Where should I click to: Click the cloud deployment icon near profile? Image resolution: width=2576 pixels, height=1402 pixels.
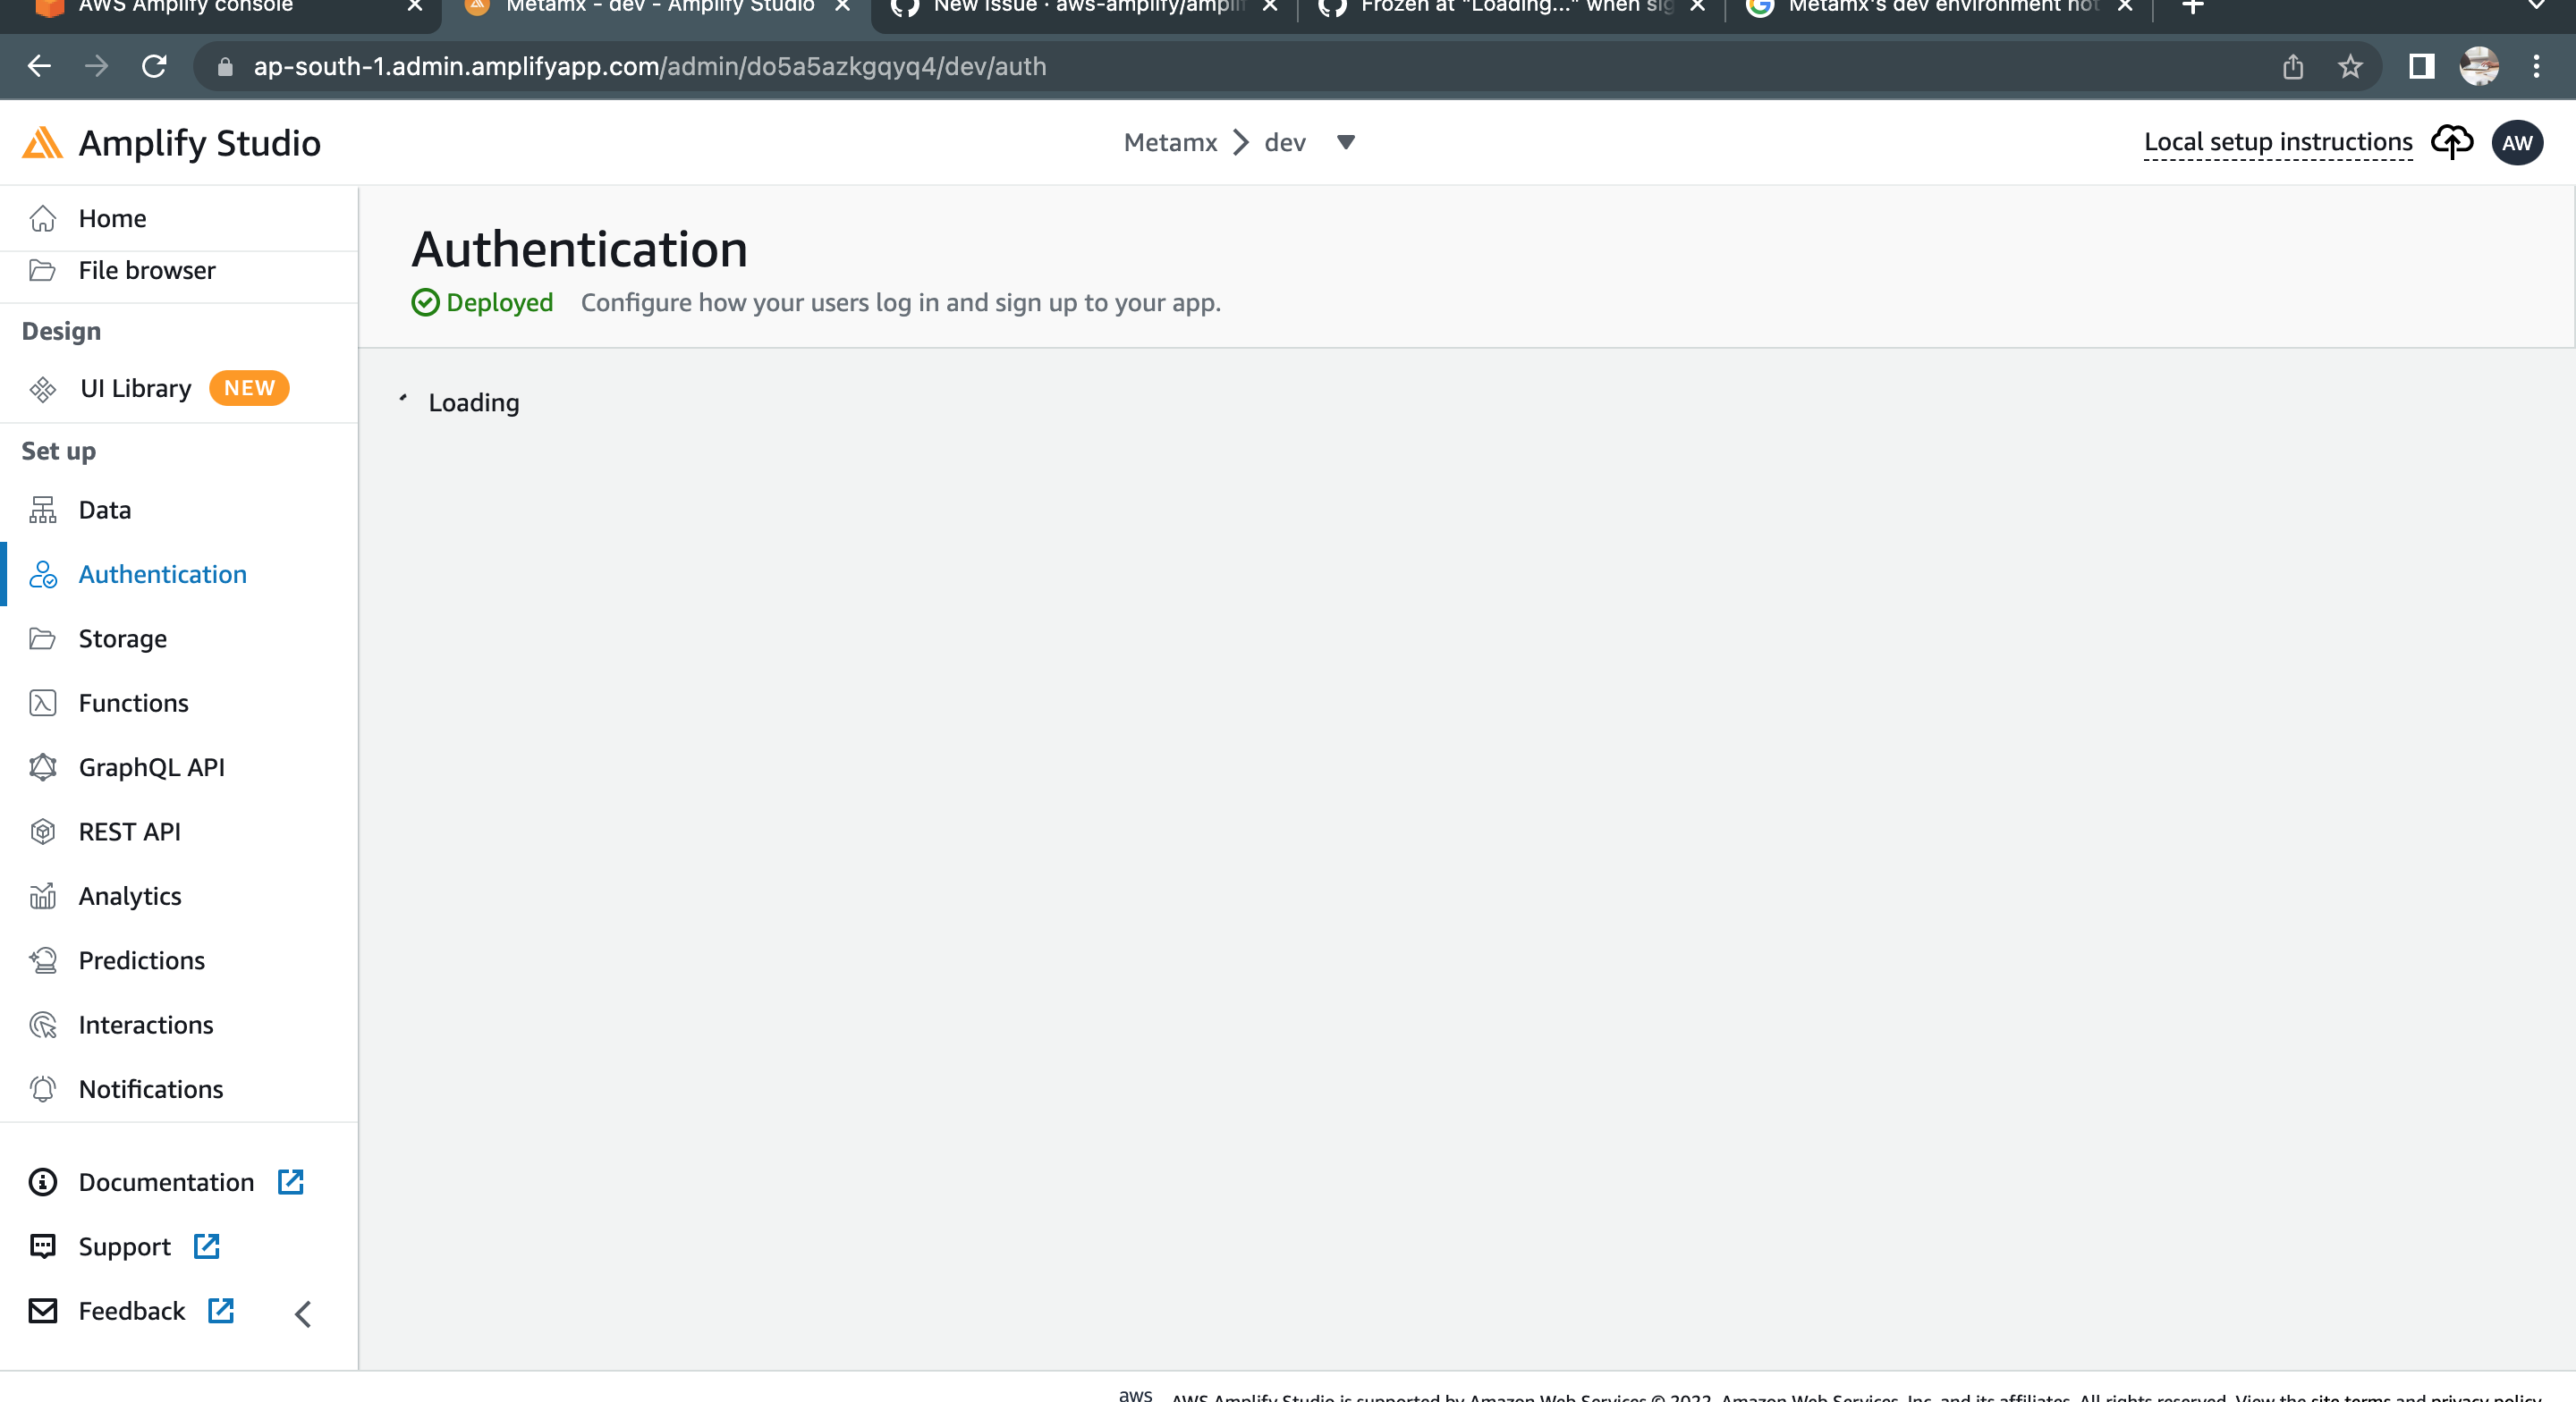click(x=2452, y=142)
